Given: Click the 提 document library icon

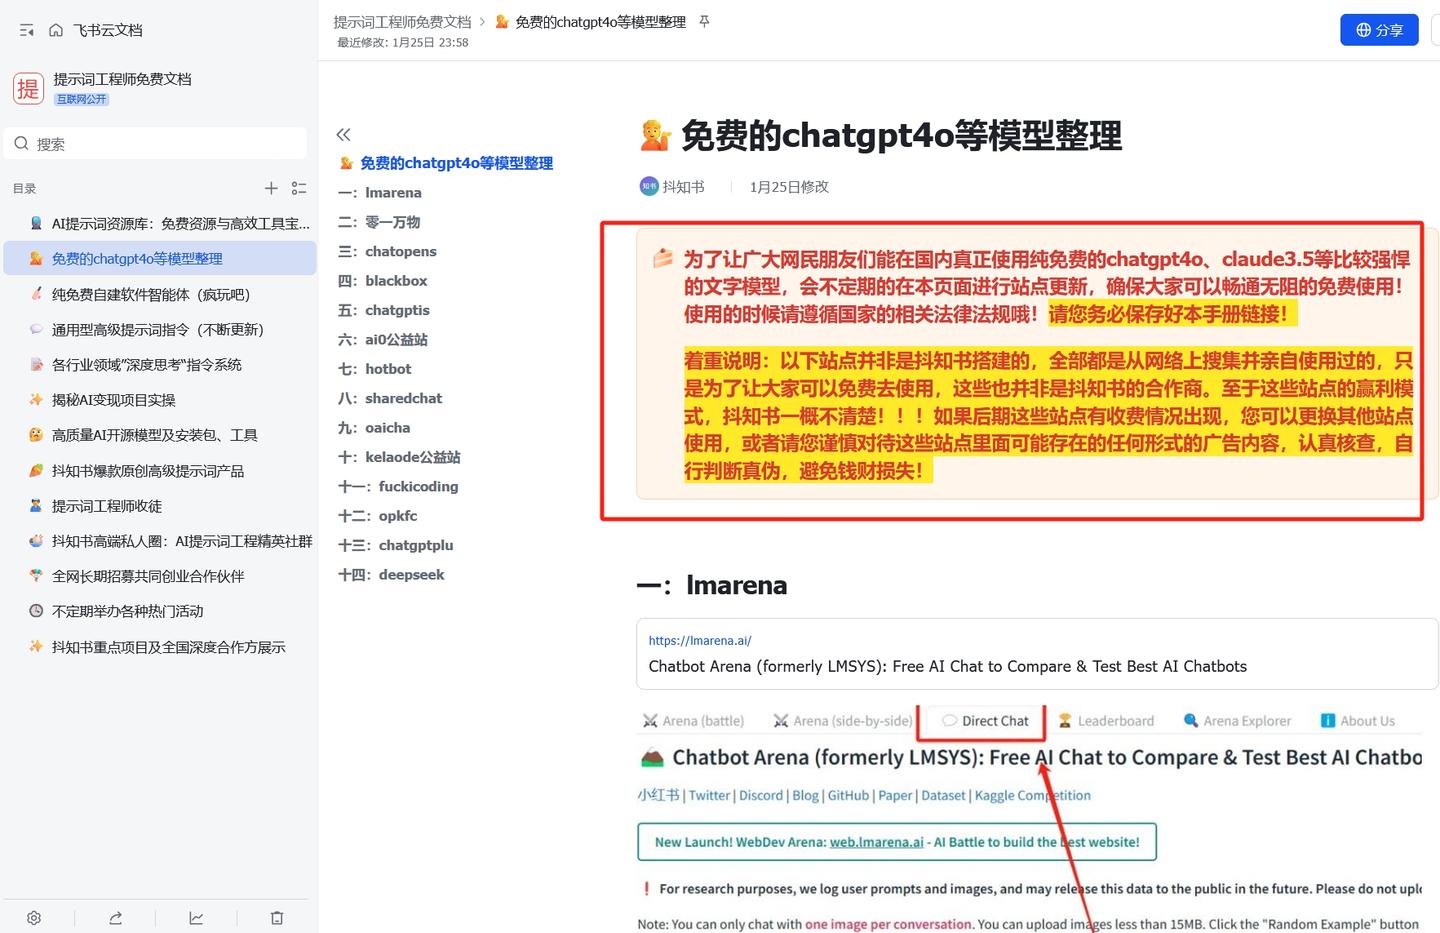Looking at the screenshot, I should (x=28, y=88).
